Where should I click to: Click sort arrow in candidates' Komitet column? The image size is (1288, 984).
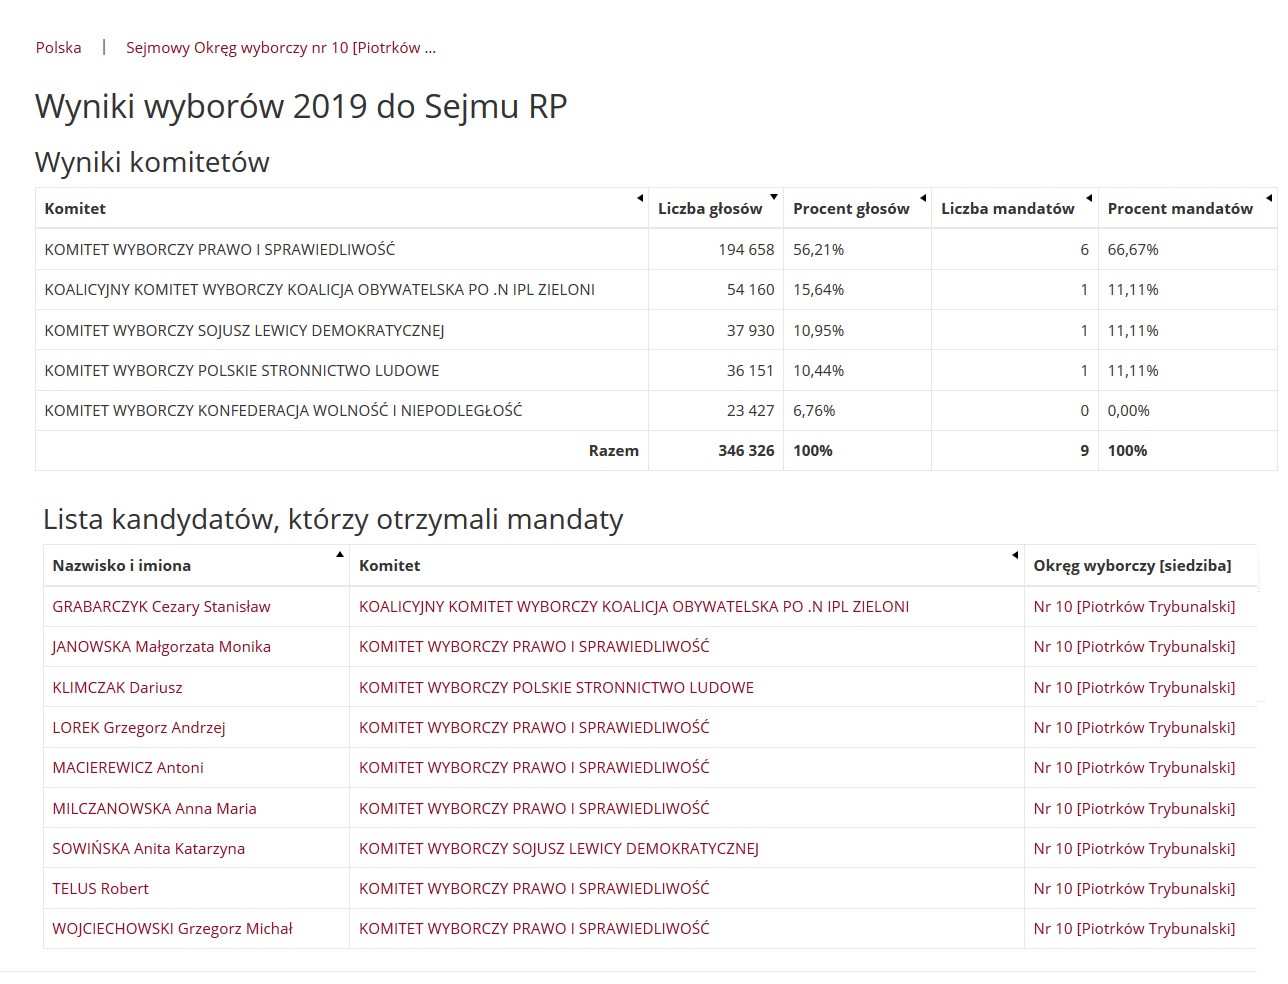pyautogui.click(x=1015, y=555)
